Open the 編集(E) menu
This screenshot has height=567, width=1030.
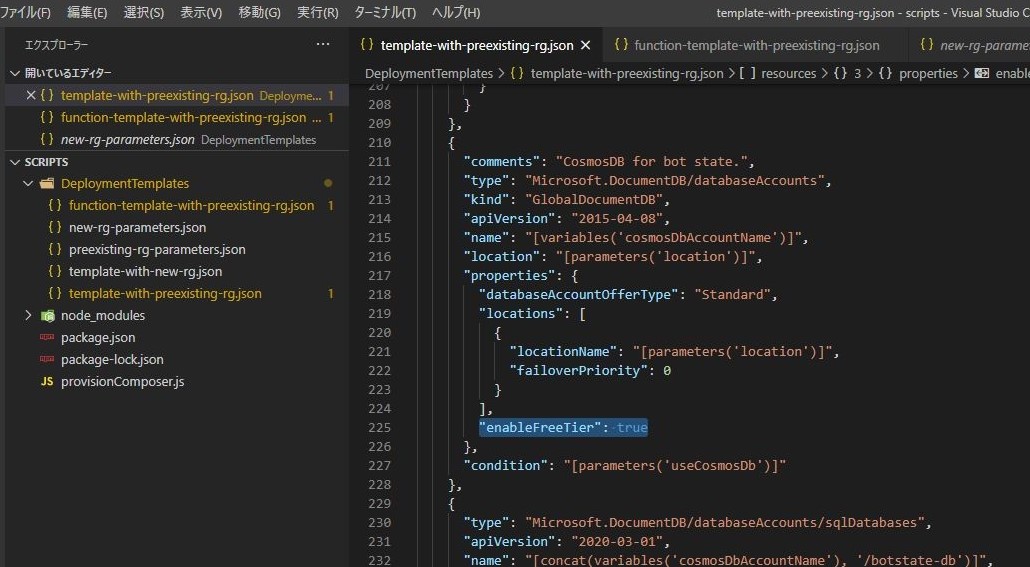coord(87,12)
